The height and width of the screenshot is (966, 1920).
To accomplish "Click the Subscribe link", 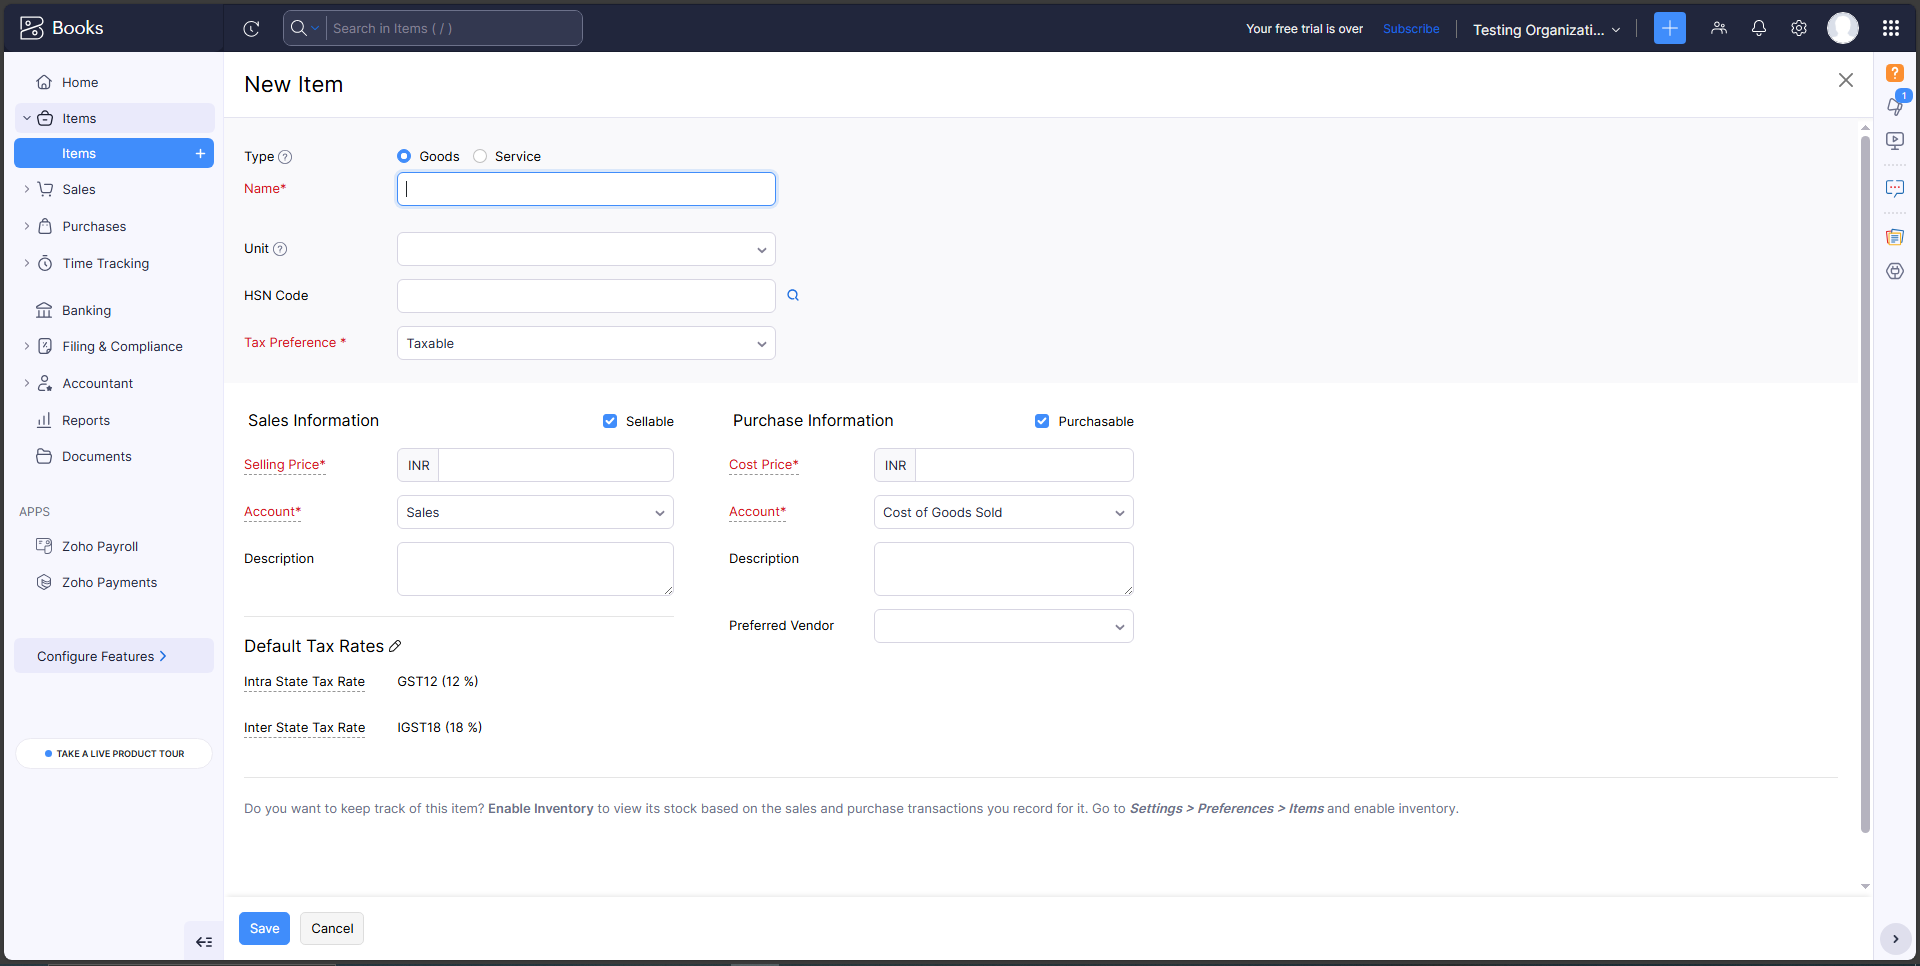I will click(1411, 29).
